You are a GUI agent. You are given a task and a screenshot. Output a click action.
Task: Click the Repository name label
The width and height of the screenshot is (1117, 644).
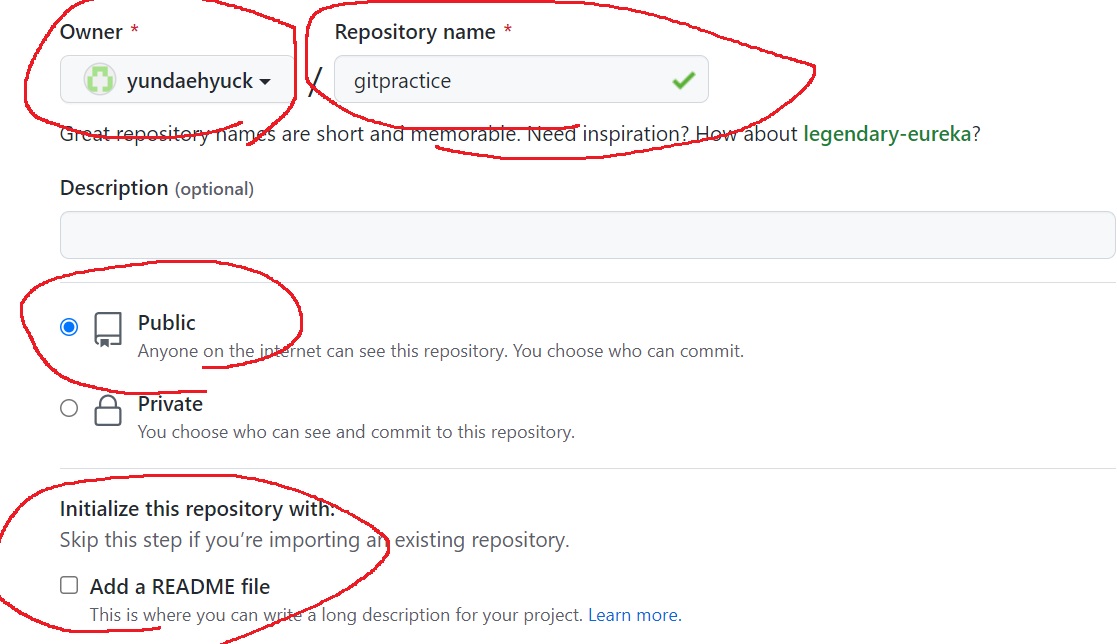[415, 32]
